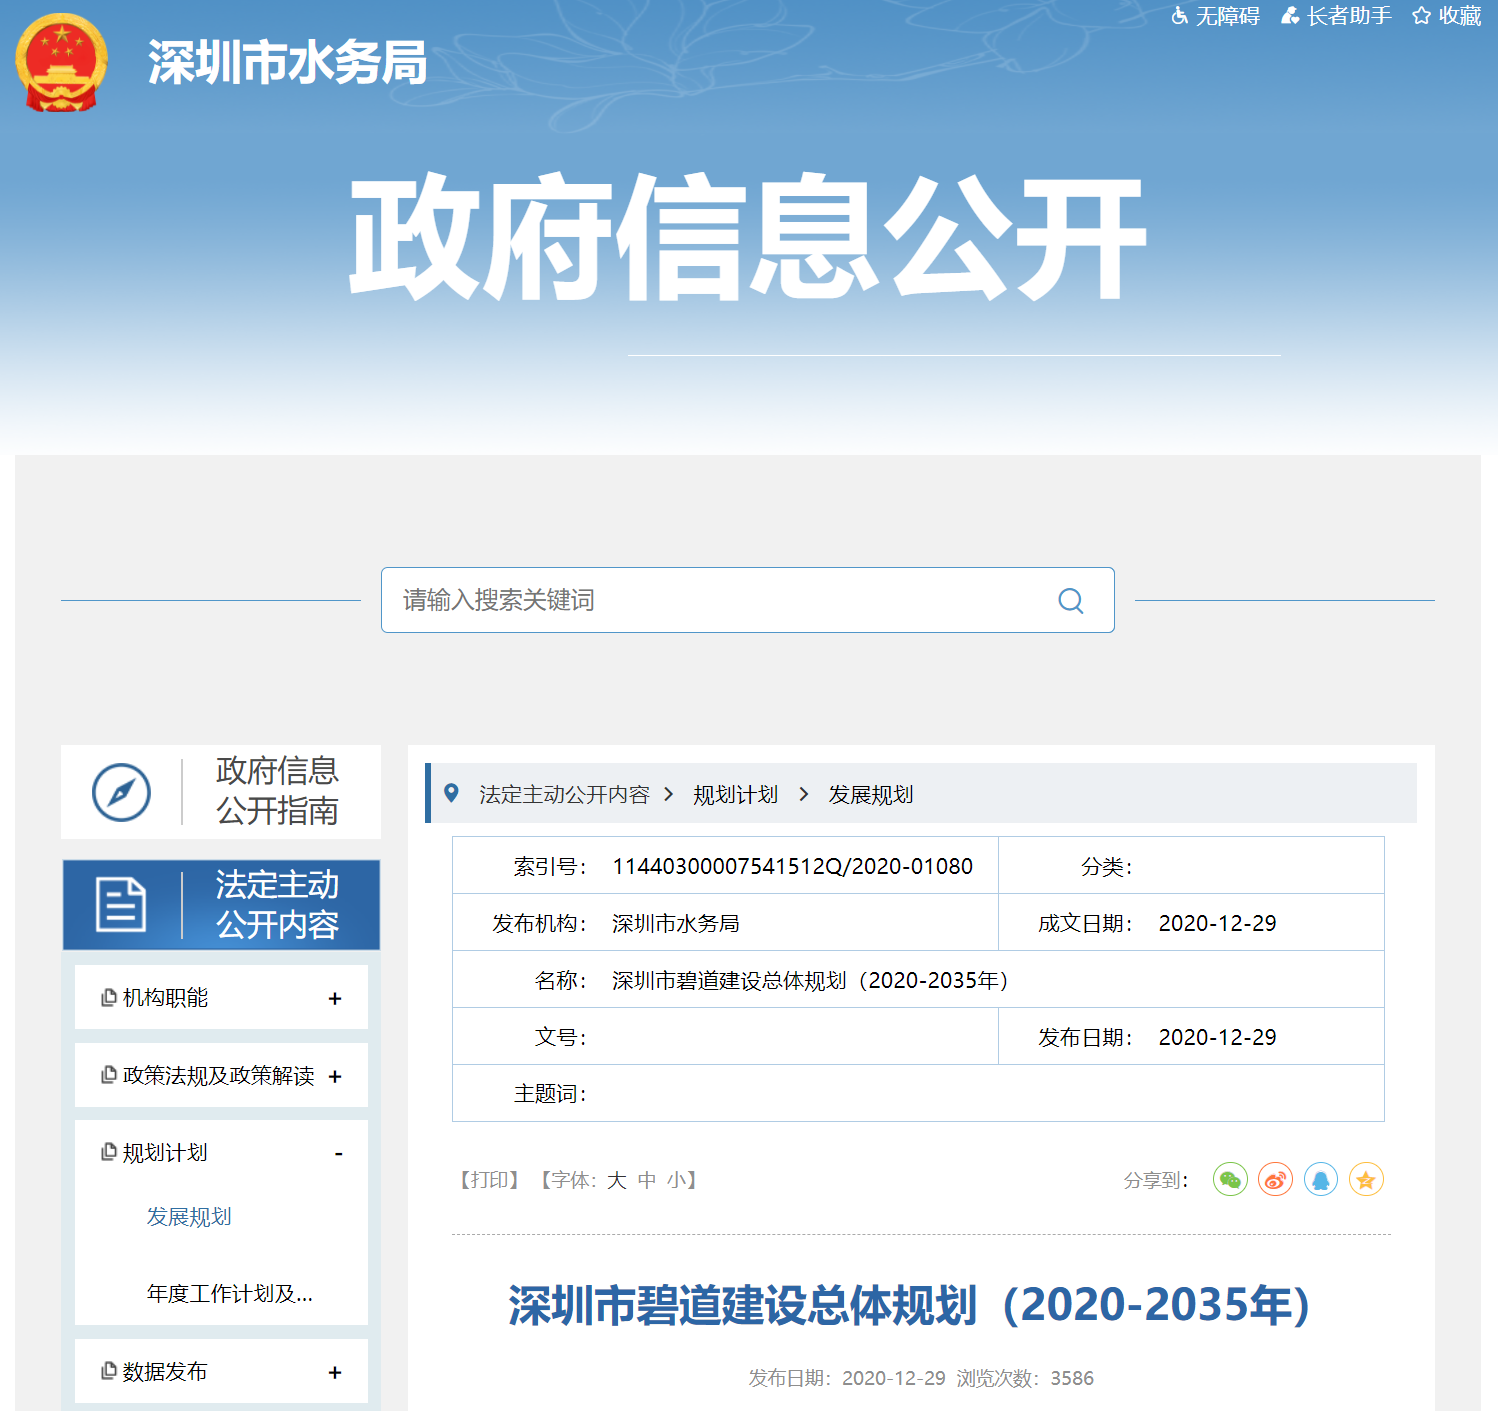
Task: Click the search magnifier icon
Action: (1070, 600)
